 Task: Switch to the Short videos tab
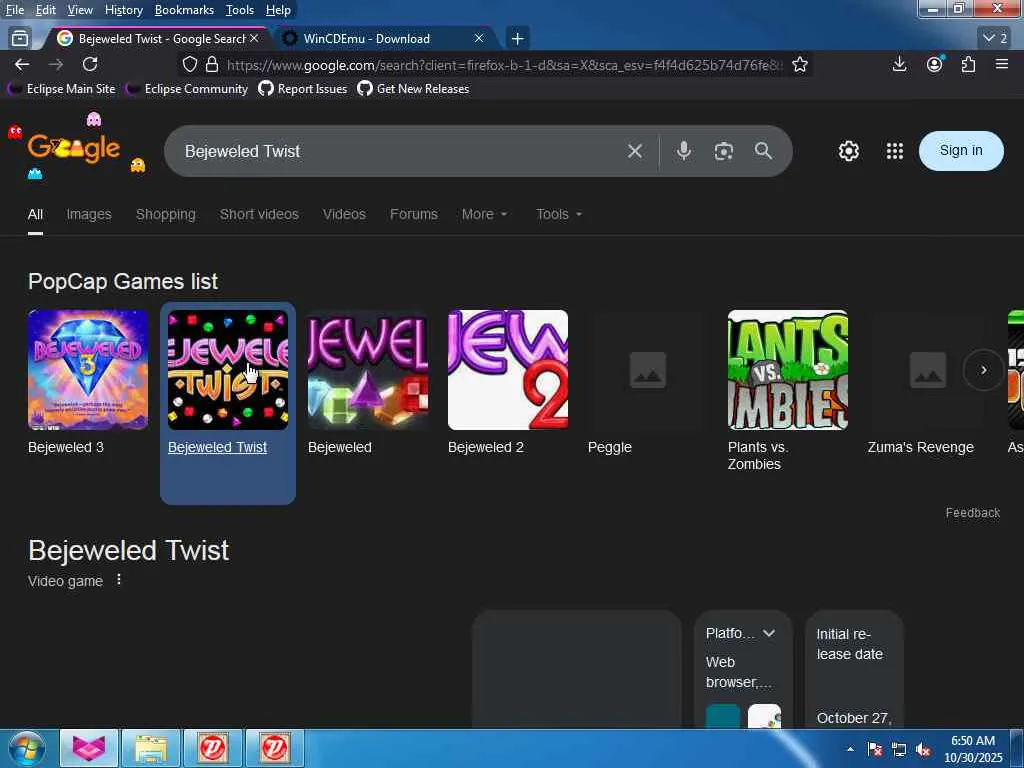[x=259, y=214]
